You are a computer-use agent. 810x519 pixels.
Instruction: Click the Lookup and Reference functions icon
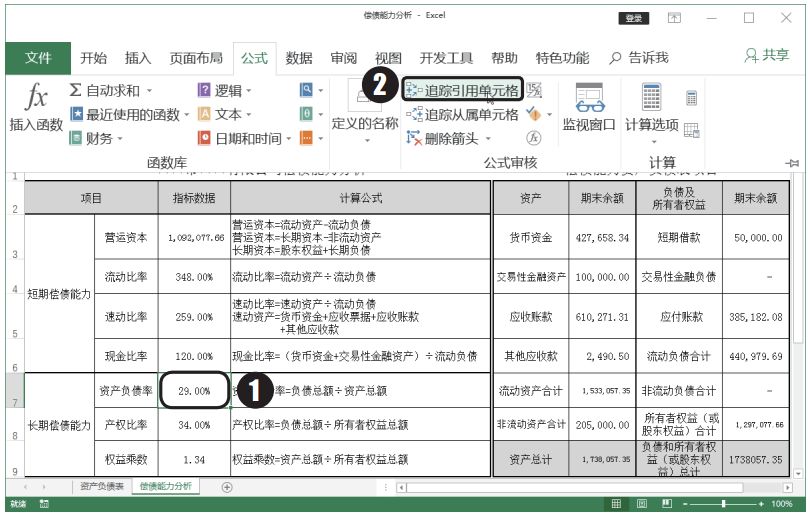click(x=306, y=90)
